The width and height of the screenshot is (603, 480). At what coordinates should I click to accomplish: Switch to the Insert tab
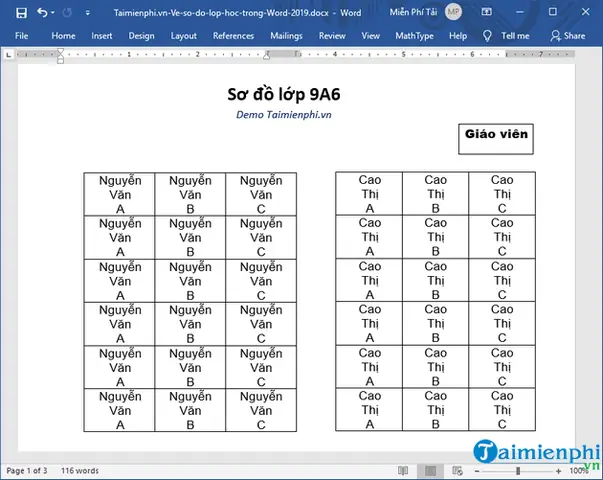102,36
